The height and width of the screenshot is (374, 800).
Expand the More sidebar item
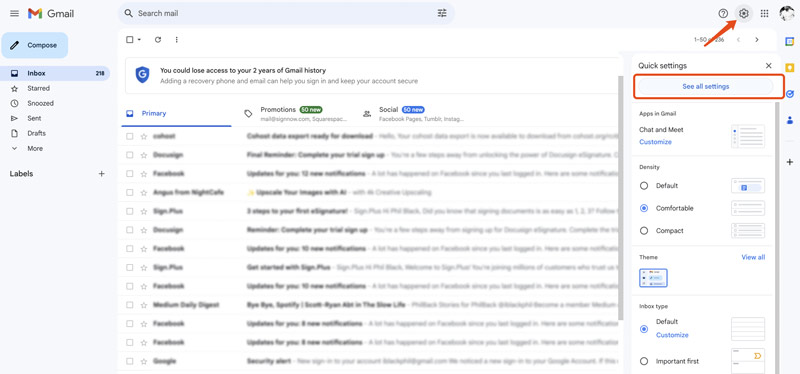[35, 148]
